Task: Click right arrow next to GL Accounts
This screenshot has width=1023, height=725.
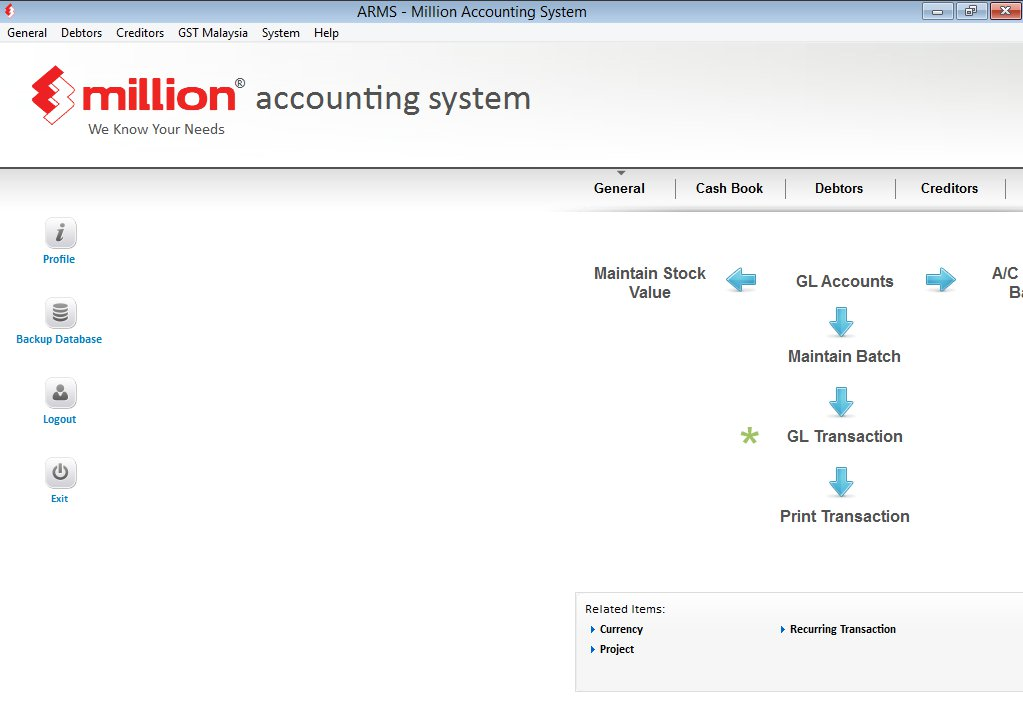Action: (x=940, y=281)
